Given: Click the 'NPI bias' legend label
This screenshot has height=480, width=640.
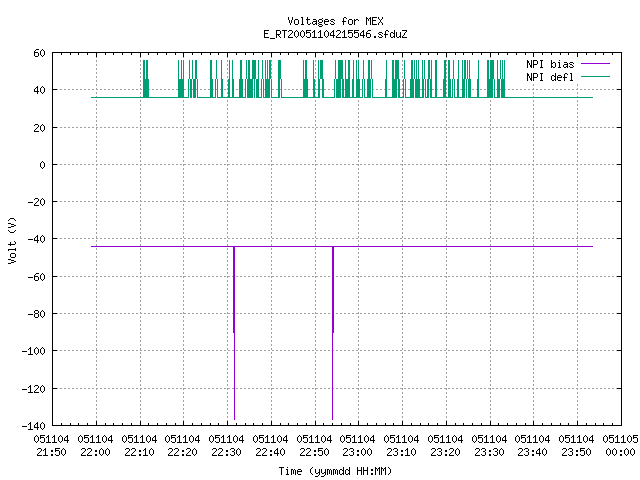Looking at the screenshot, I should tap(550, 64).
